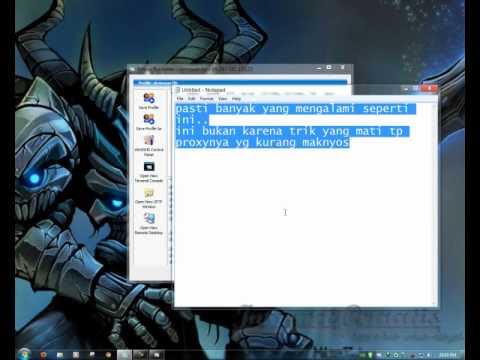
Task: Click the taskbar clock
Action: pos(448,355)
